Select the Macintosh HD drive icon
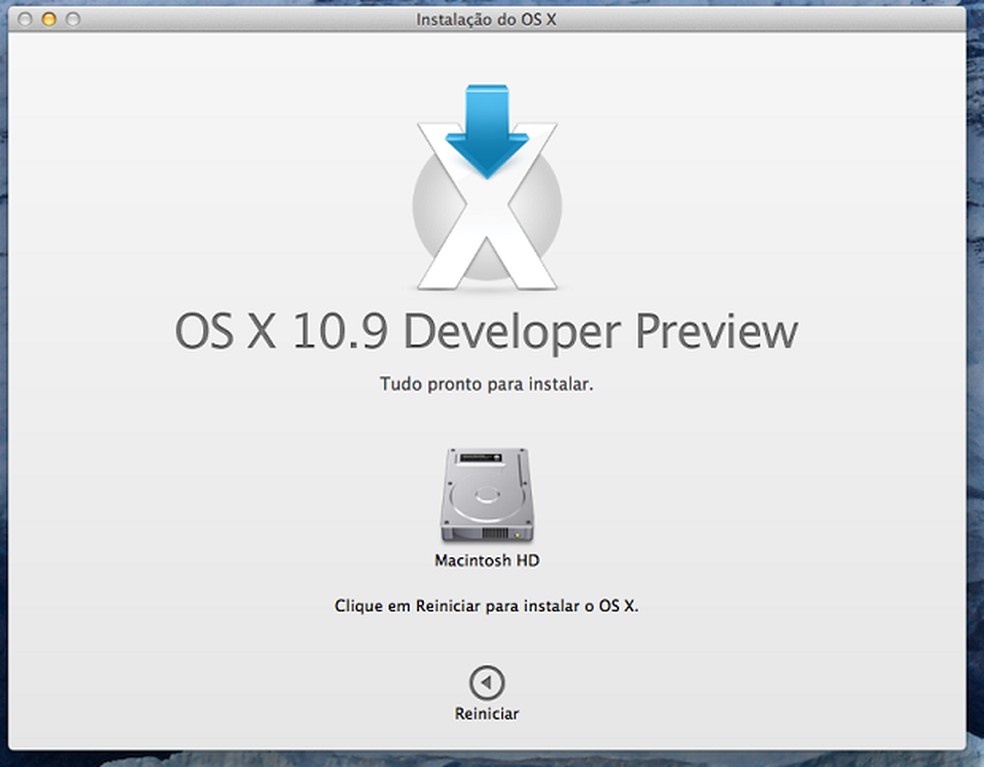This screenshot has width=984, height=767. pyautogui.click(x=487, y=495)
